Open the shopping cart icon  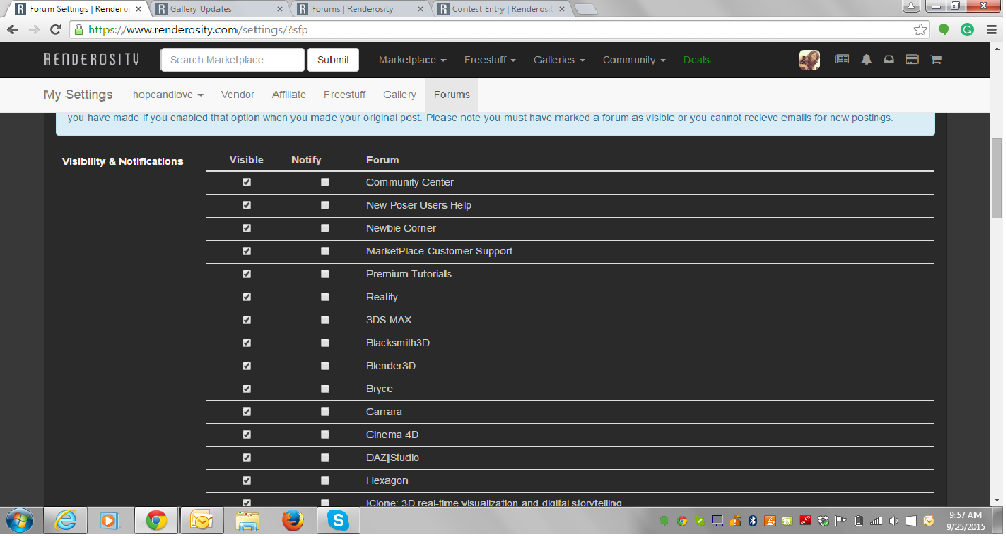click(936, 60)
